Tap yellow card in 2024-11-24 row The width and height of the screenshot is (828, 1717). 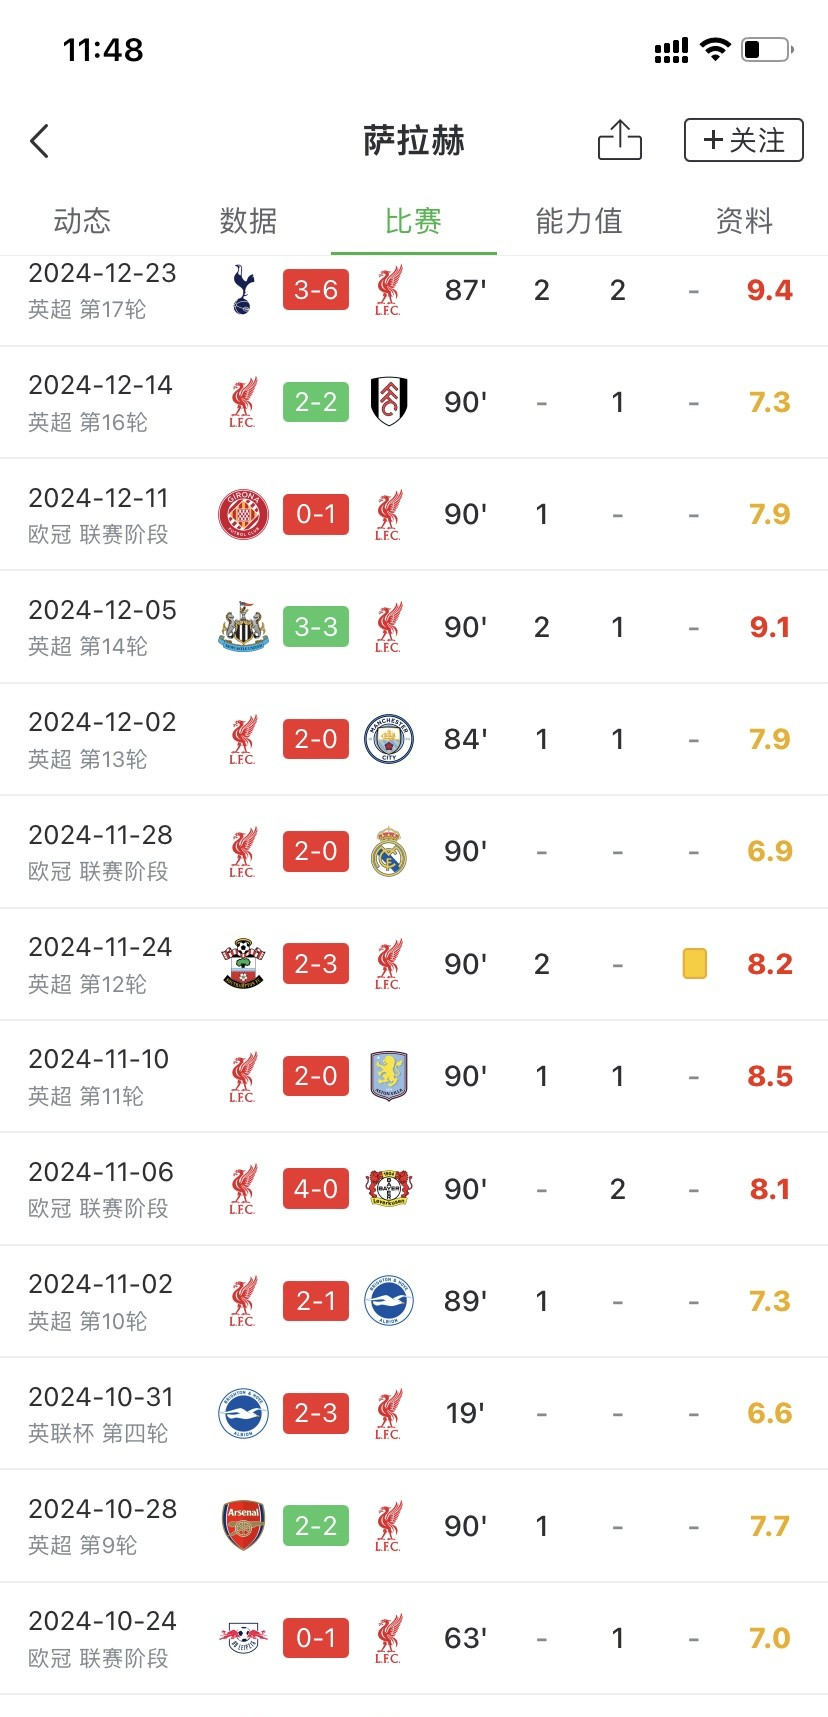point(694,964)
